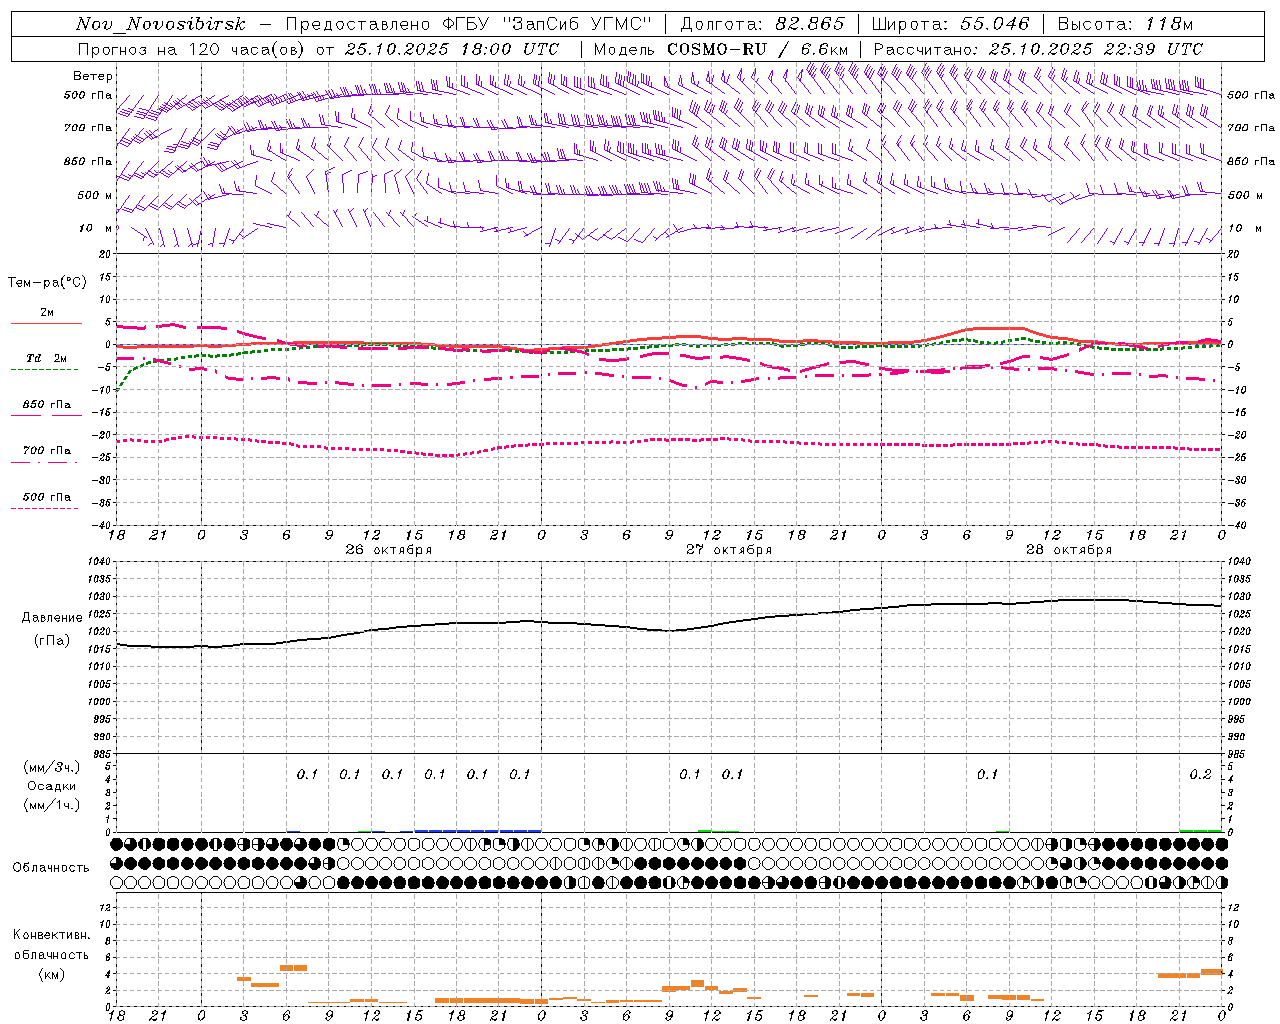This screenshot has width=1280, height=1024.
Task: Click the 'Конвективн.' convective cloud label
Action: pyautogui.click(x=51, y=935)
